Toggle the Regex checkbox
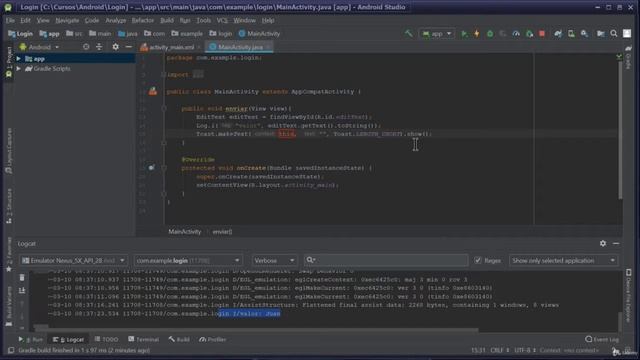The height and width of the screenshot is (360, 640). coord(478,260)
